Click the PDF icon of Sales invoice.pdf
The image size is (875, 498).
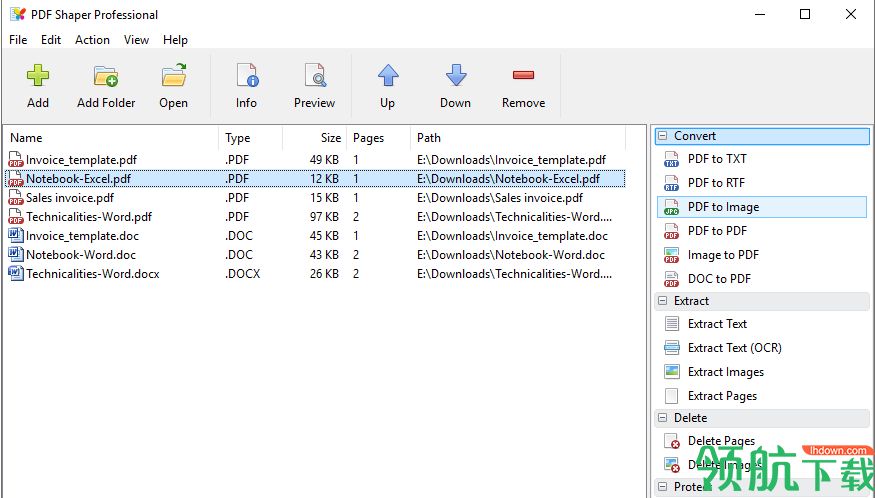pos(16,198)
